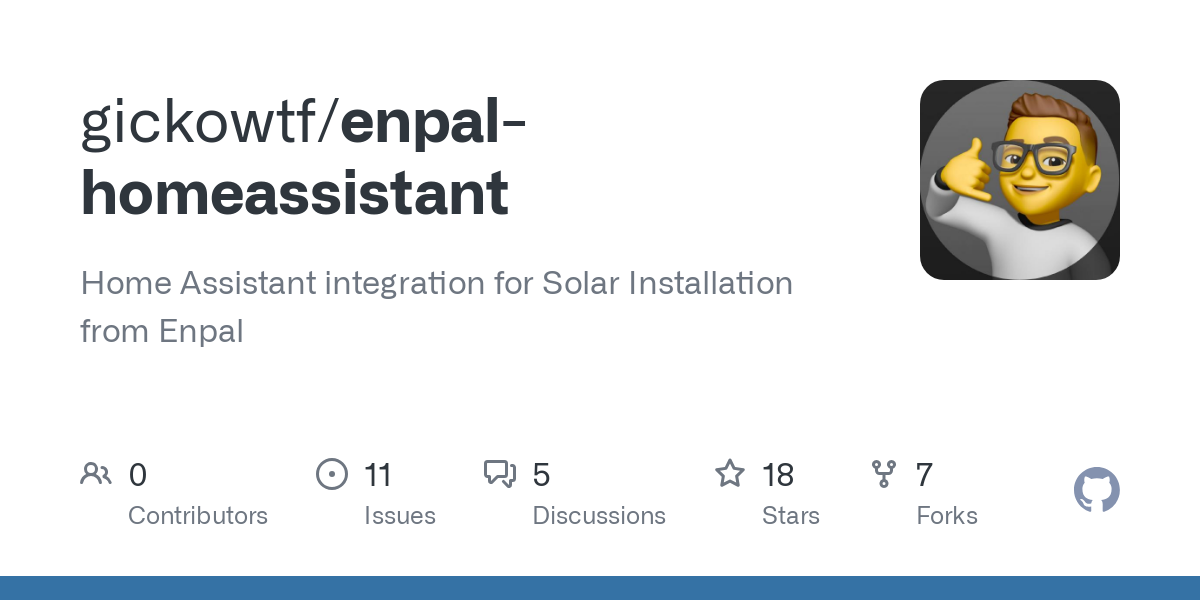Select the Stars label
This screenshot has width=1200, height=600.
791,516
